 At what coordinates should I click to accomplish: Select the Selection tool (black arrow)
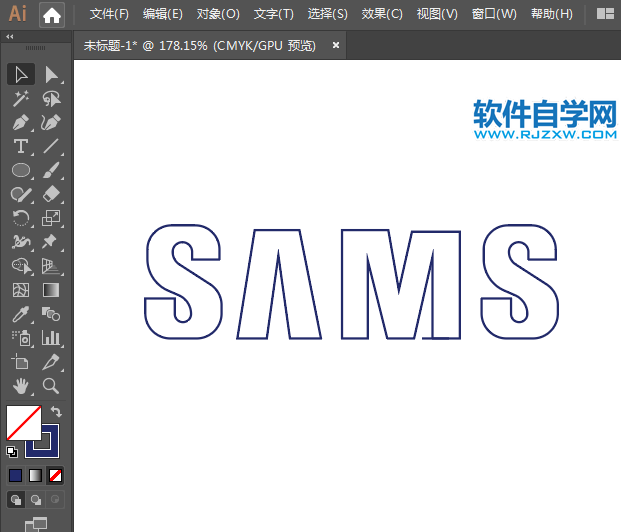point(21,74)
